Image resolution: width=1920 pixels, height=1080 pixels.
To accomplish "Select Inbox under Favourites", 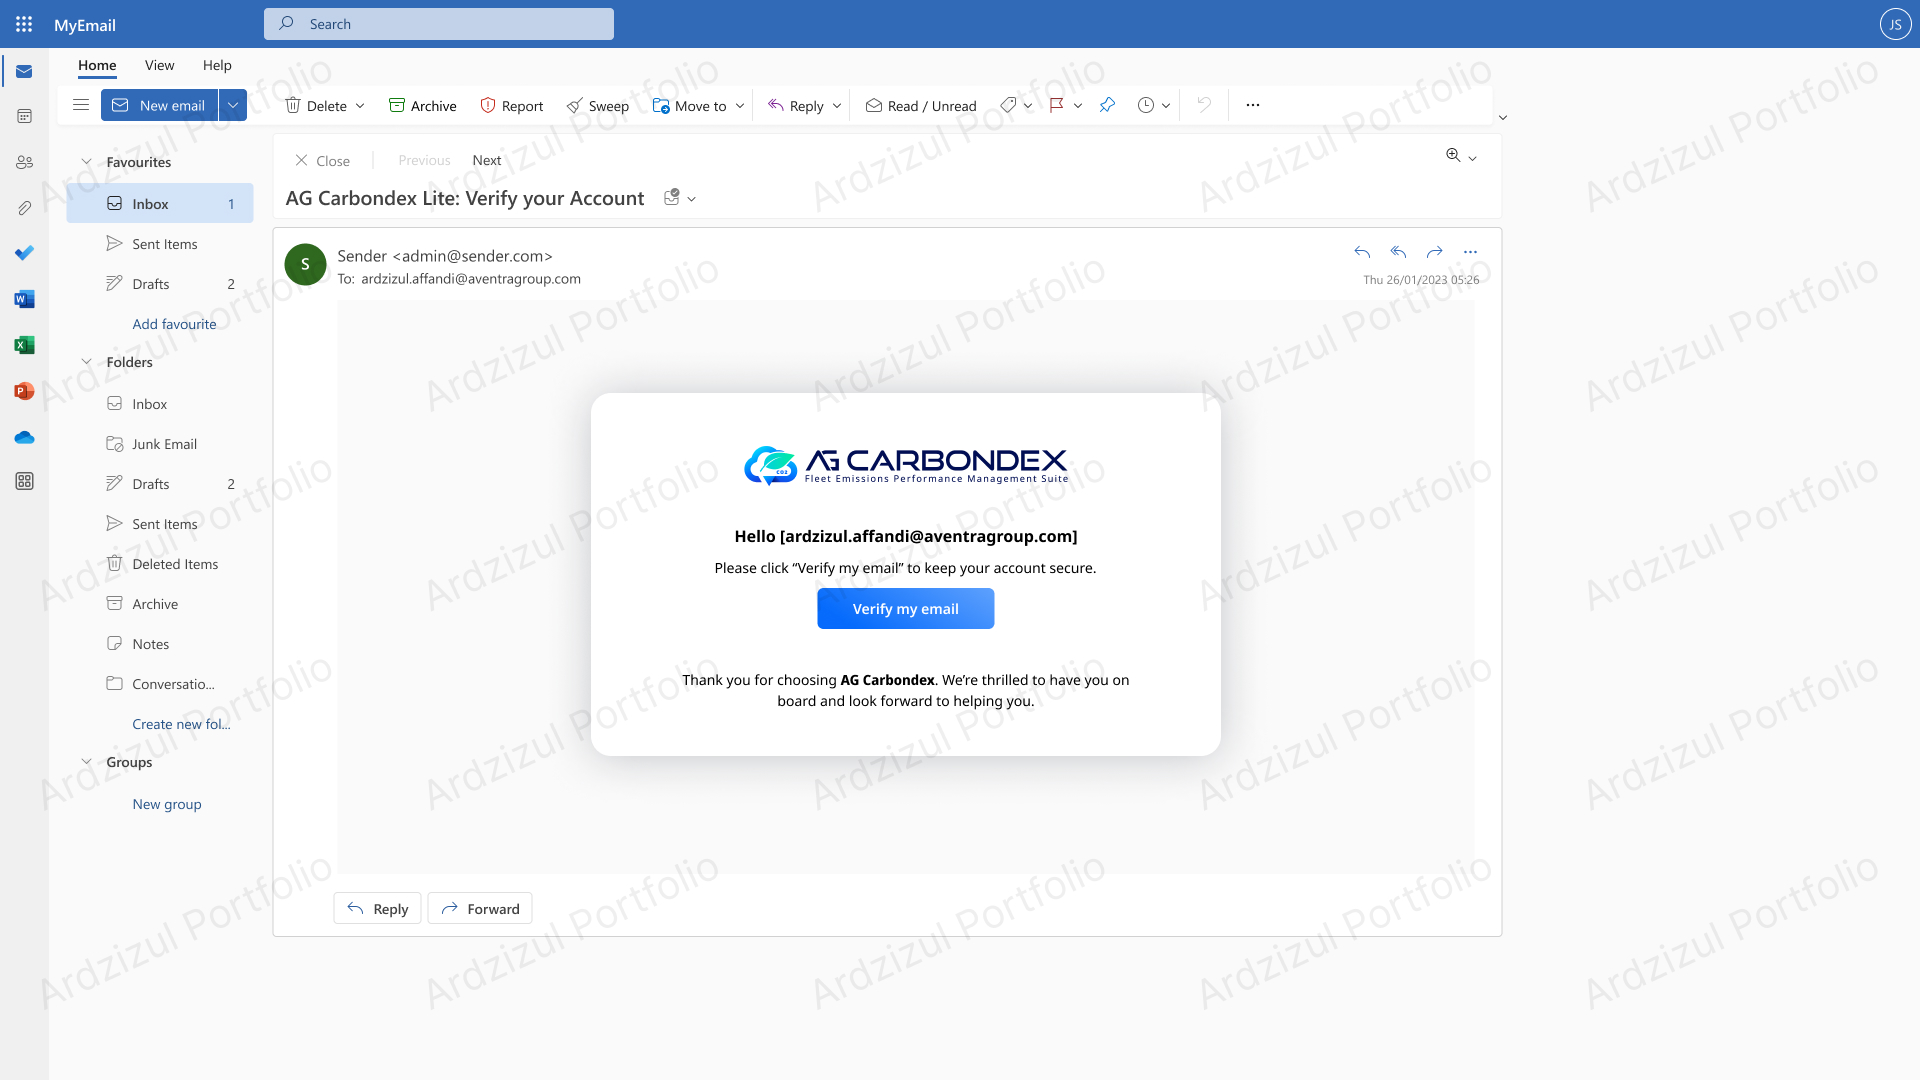I will click(160, 203).
